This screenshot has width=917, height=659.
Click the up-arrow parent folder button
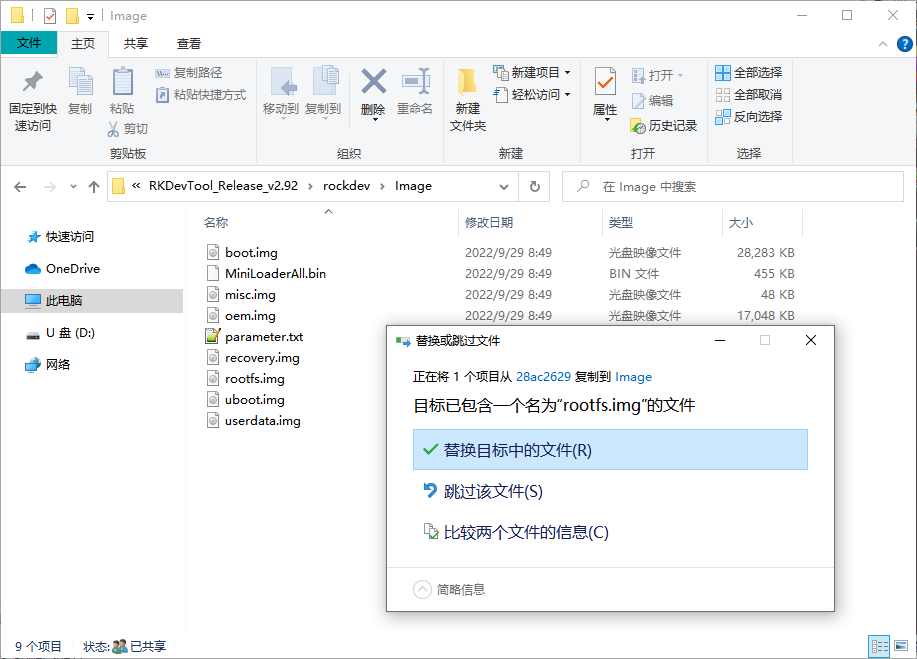[x=94, y=186]
